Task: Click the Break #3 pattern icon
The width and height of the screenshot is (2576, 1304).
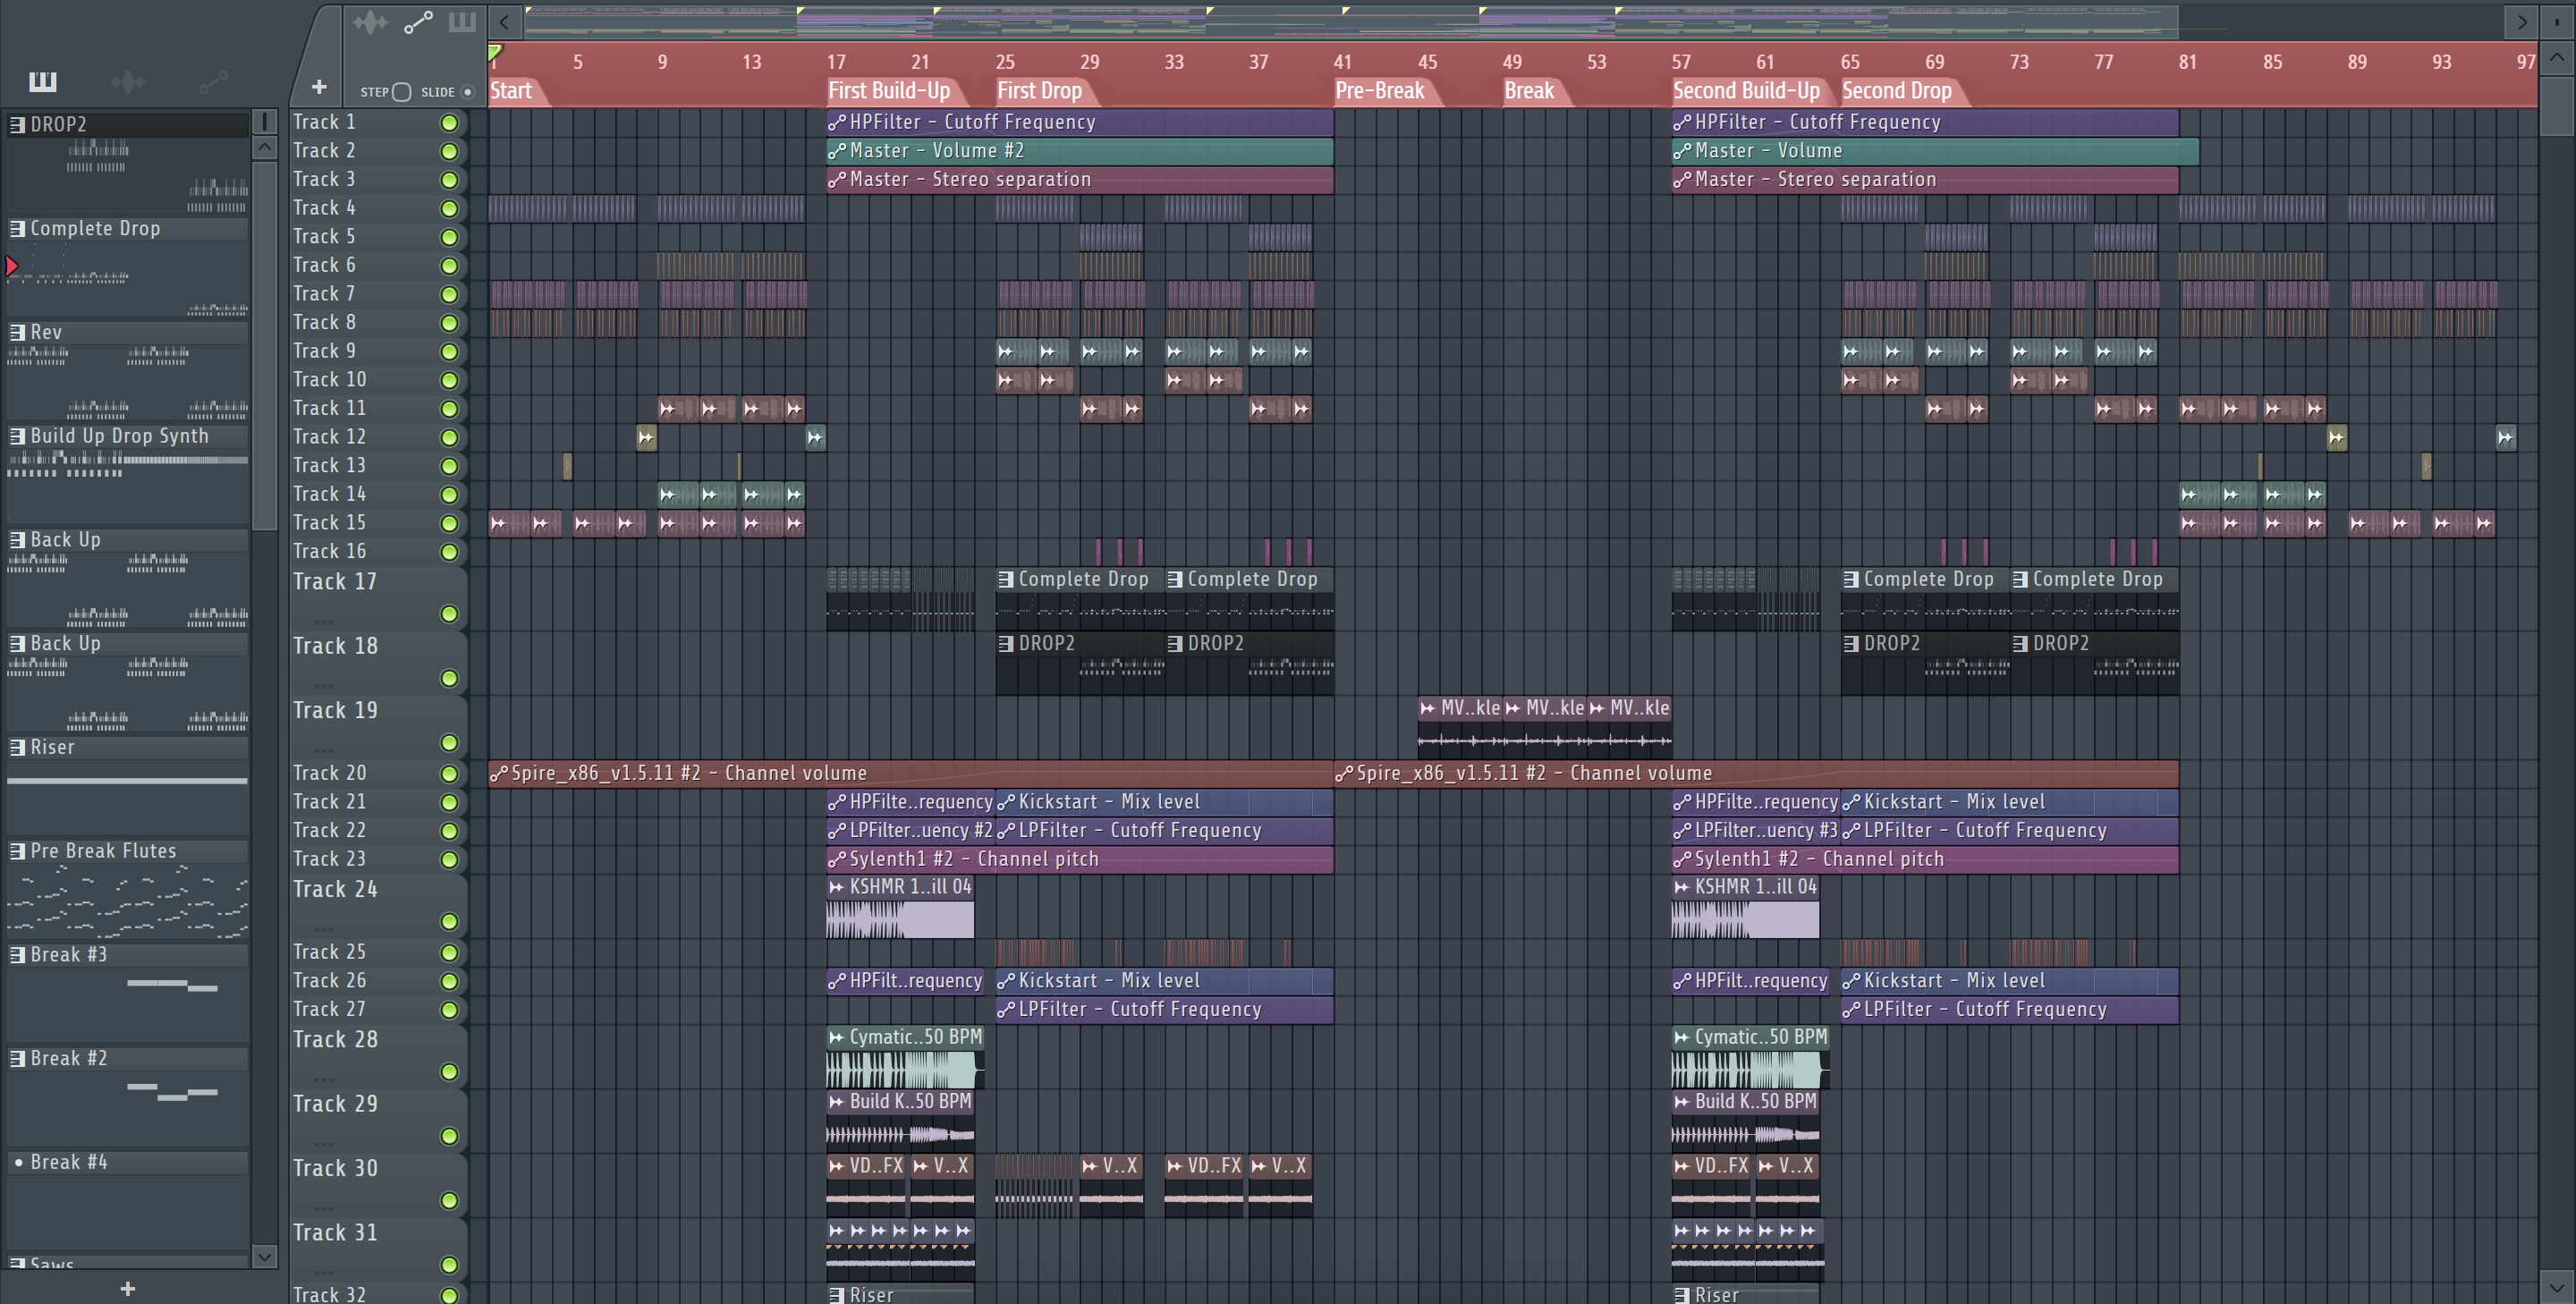Action: coord(17,956)
